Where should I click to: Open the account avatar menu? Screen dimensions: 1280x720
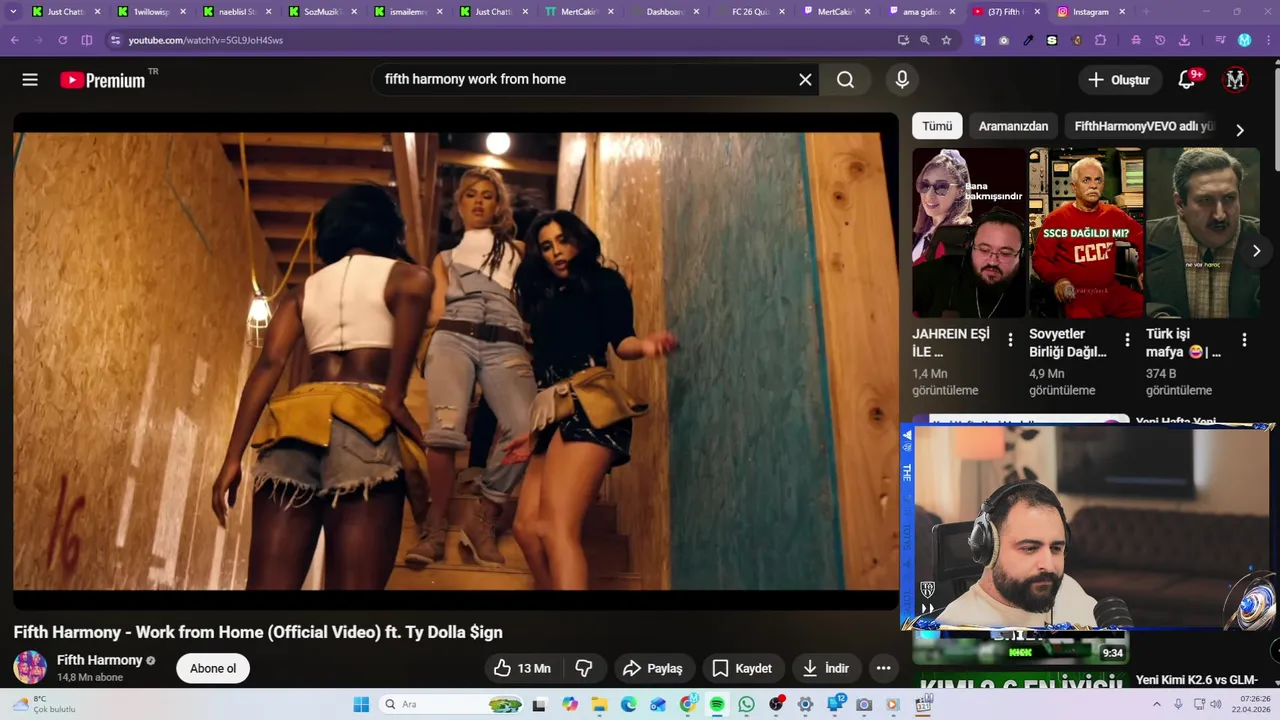pos(1235,80)
